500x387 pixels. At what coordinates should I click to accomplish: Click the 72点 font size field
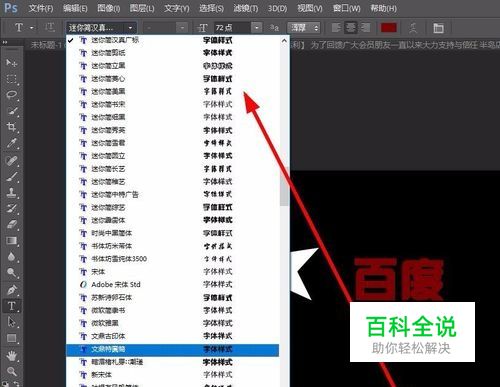pos(232,28)
